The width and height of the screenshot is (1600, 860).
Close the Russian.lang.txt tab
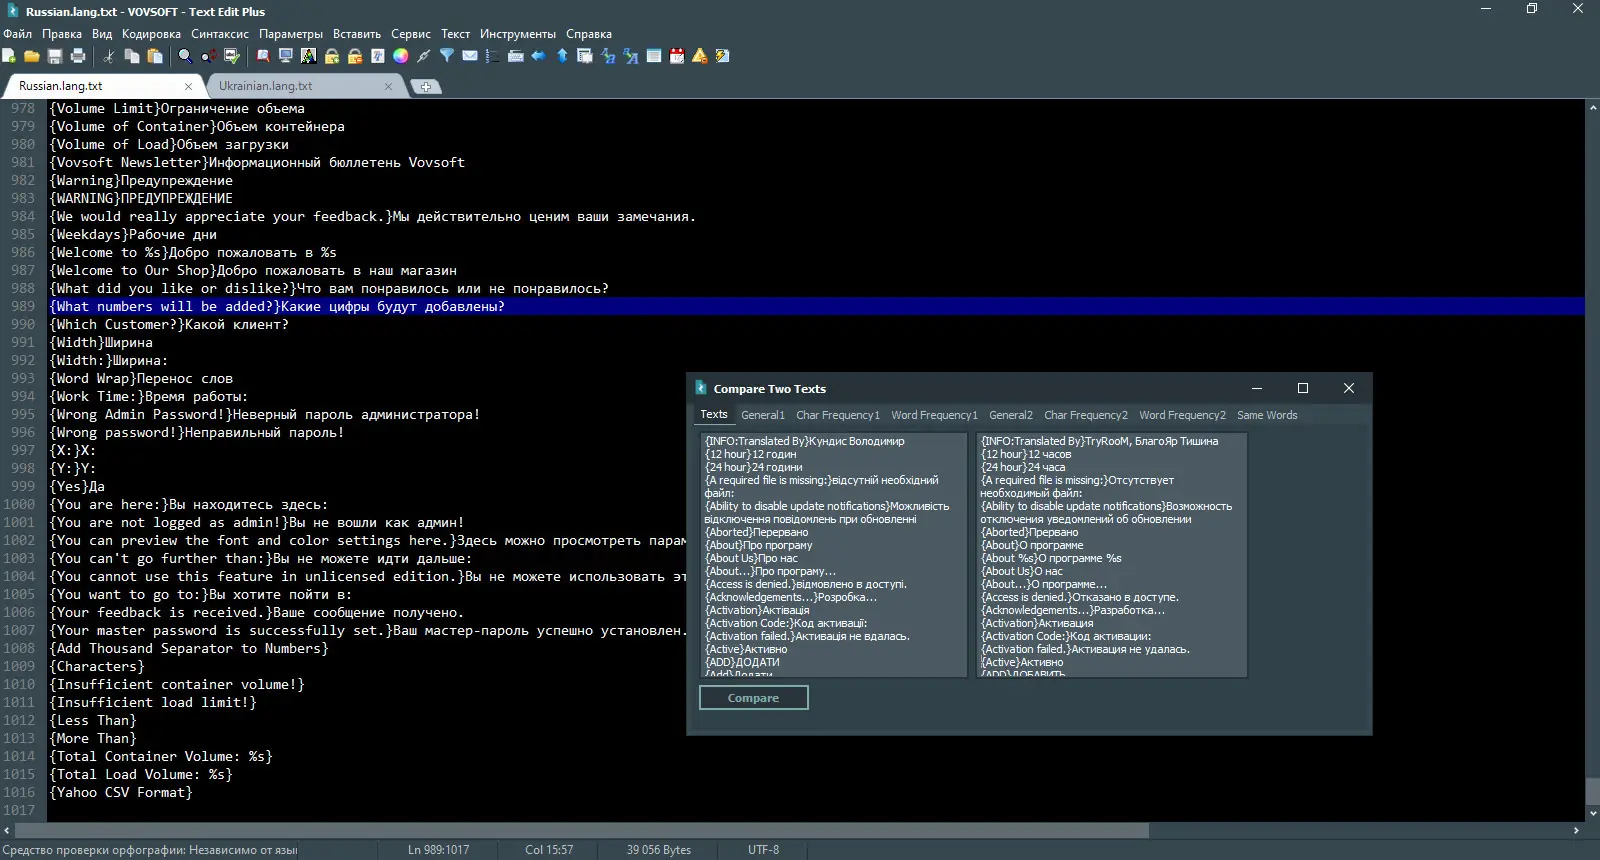click(188, 86)
